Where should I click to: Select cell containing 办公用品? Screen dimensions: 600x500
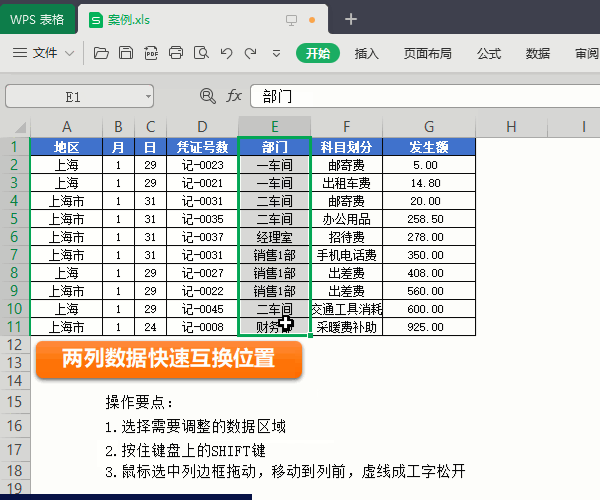pyautogui.click(x=346, y=219)
